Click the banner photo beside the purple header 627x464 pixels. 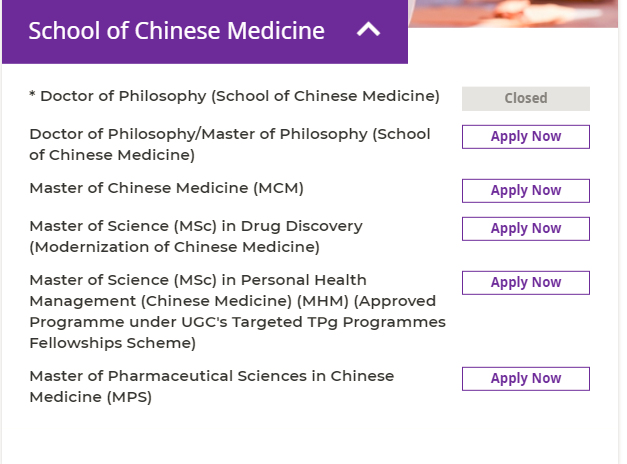click(x=513, y=14)
